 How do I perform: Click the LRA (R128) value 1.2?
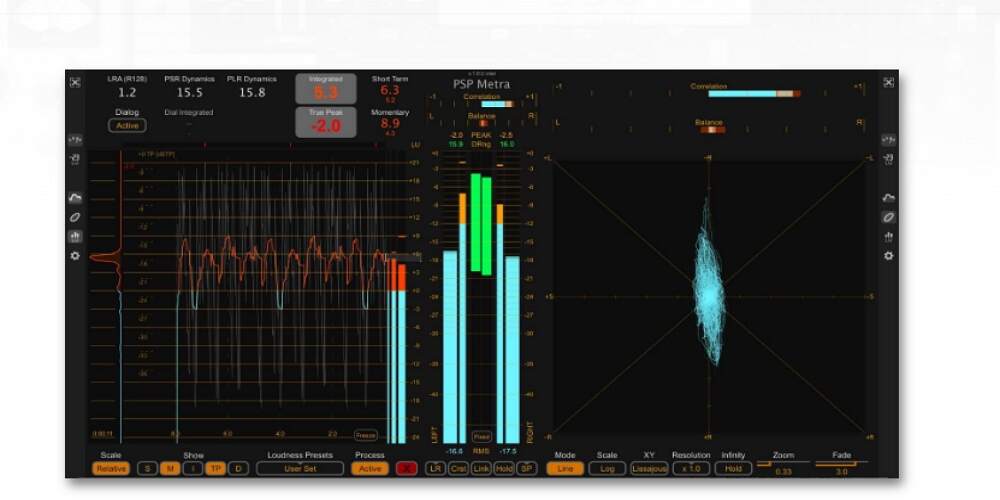pyautogui.click(x=128, y=92)
